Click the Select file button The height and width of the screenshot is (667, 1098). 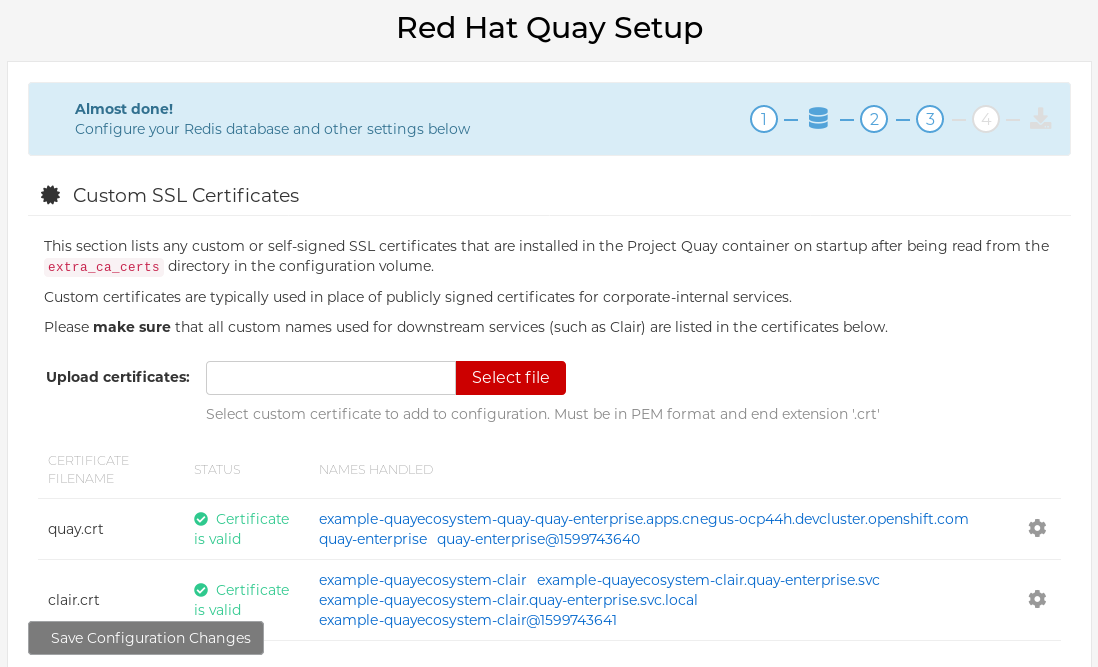[x=510, y=377]
